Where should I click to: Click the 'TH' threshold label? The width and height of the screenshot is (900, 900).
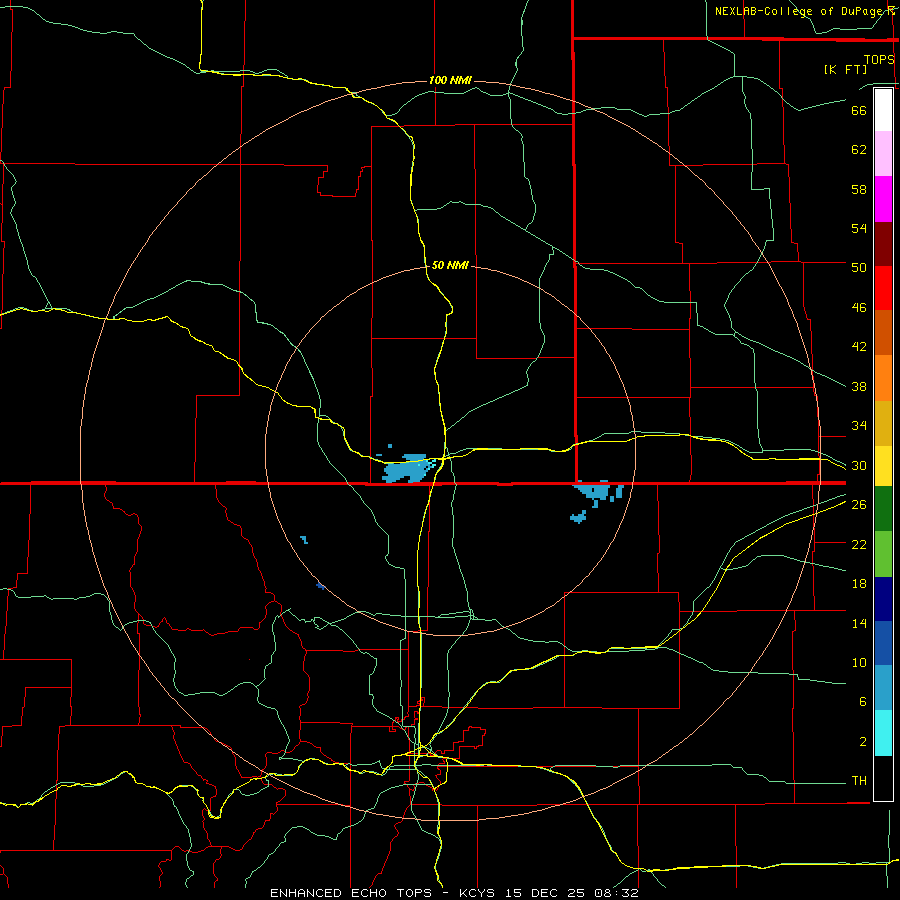[x=859, y=781]
